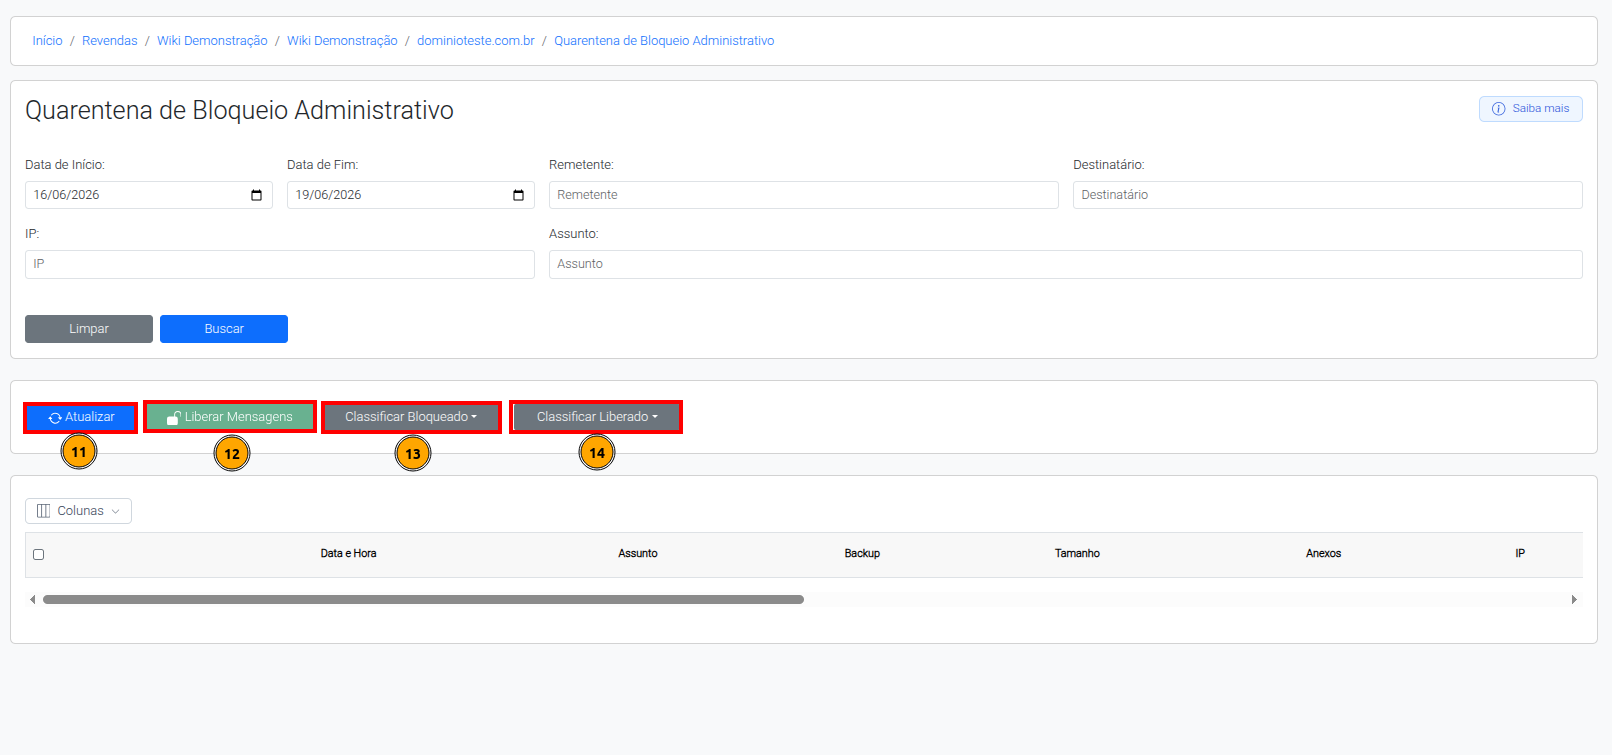Expand the Classificar Bloqueado dropdown

[411, 417]
